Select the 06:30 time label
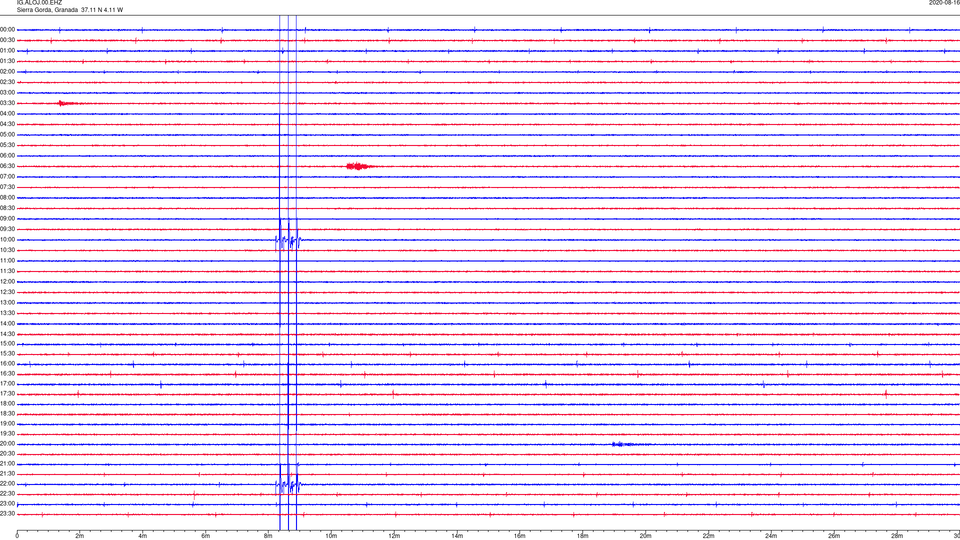This screenshot has height=540, width=960. 7,166
